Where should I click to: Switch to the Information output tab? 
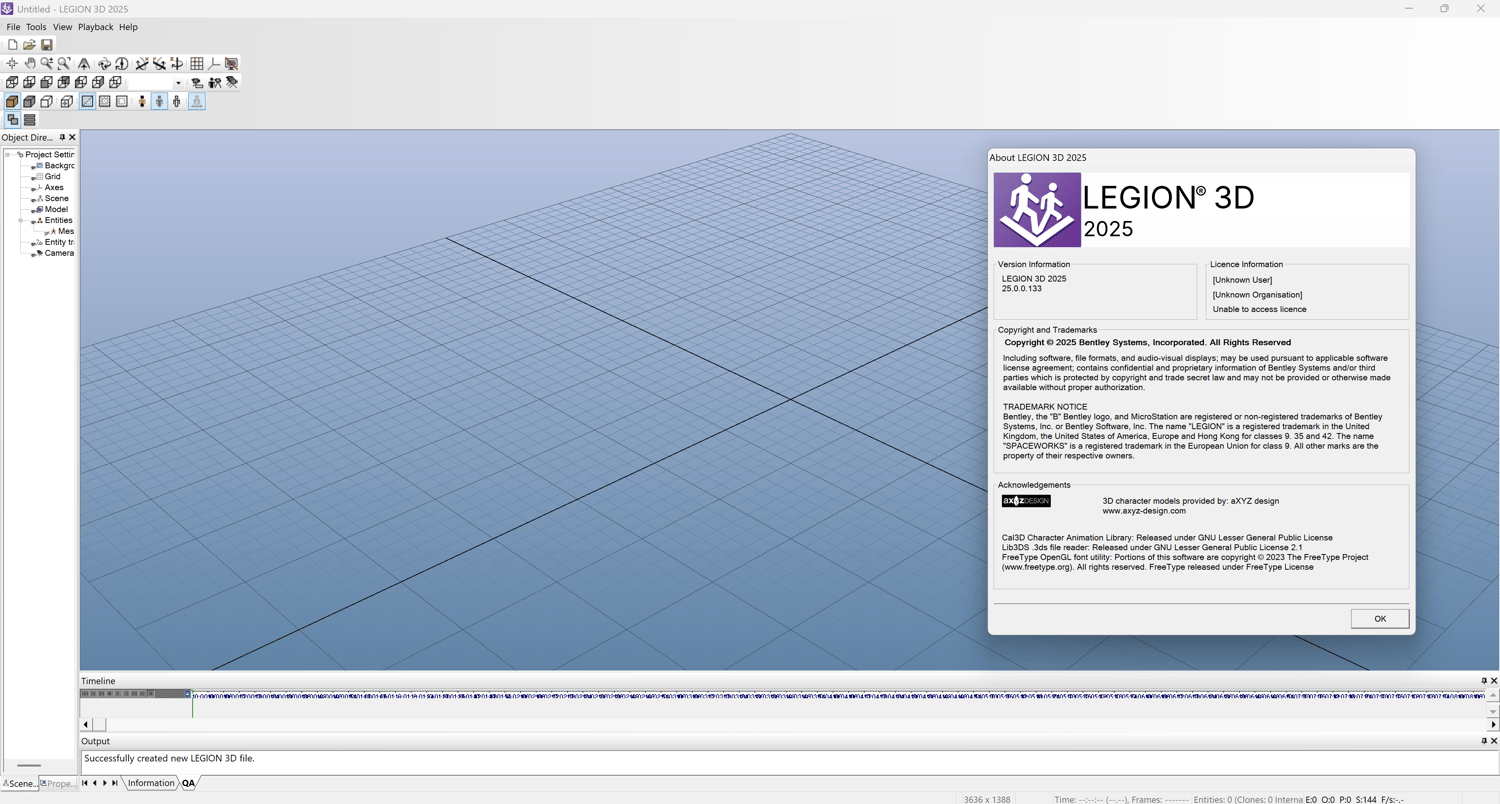click(x=151, y=783)
